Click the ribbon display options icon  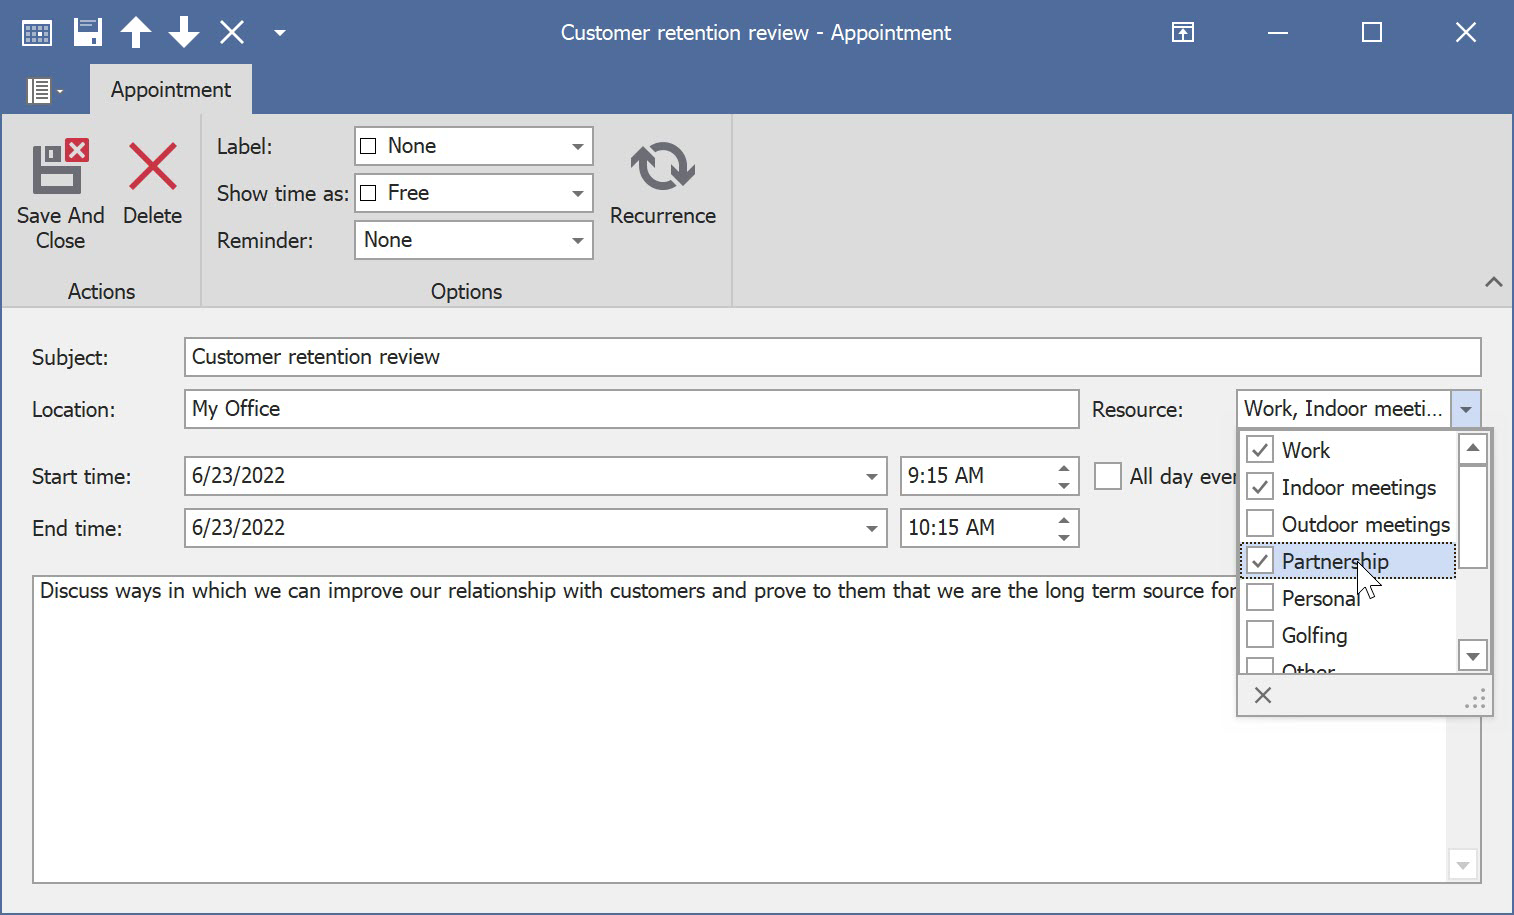(x=1183, y=33)
